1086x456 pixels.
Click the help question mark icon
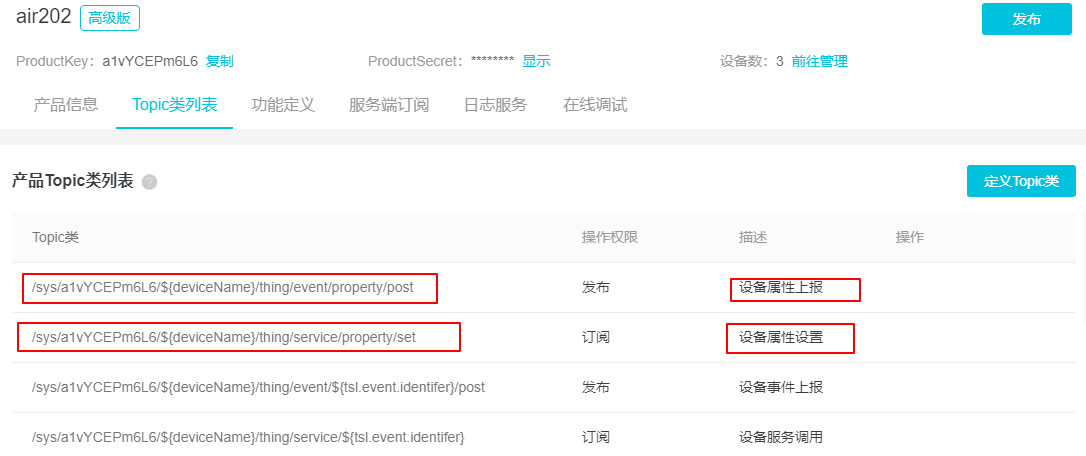[150, 182]
